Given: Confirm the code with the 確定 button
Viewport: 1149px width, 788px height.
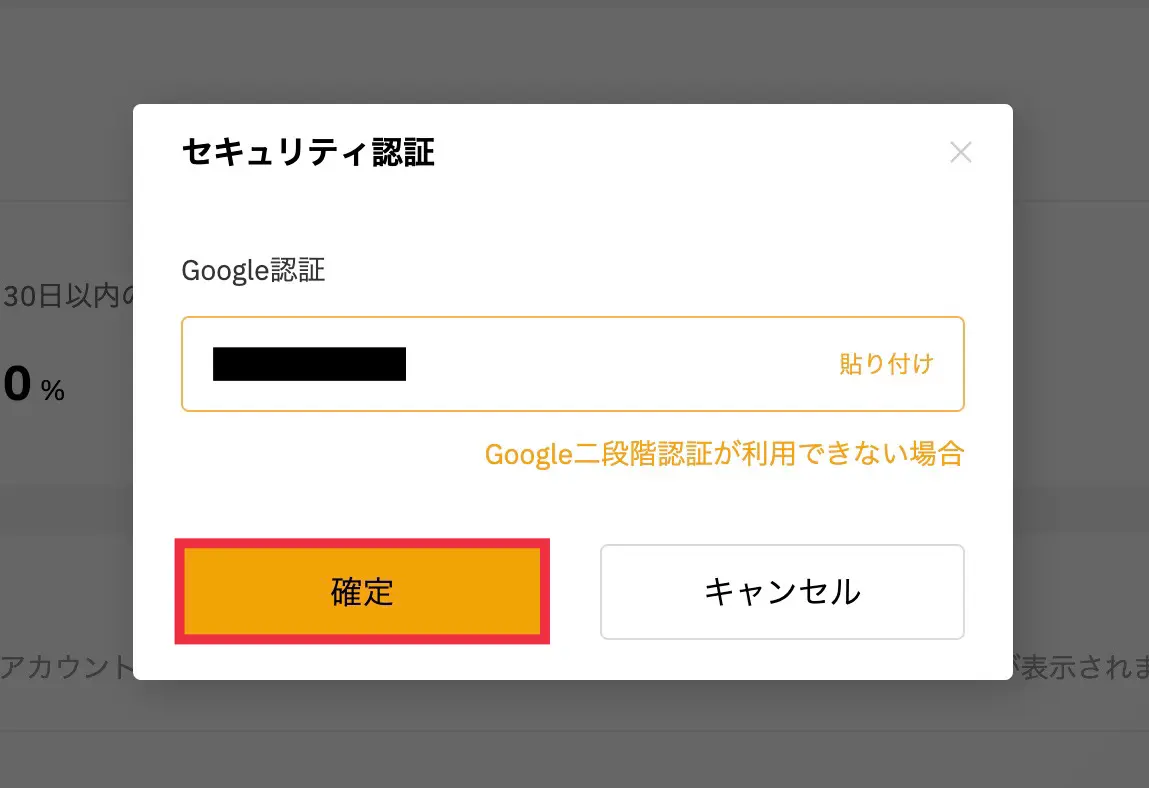Looking at the screenshot, I should click(362, 592).
